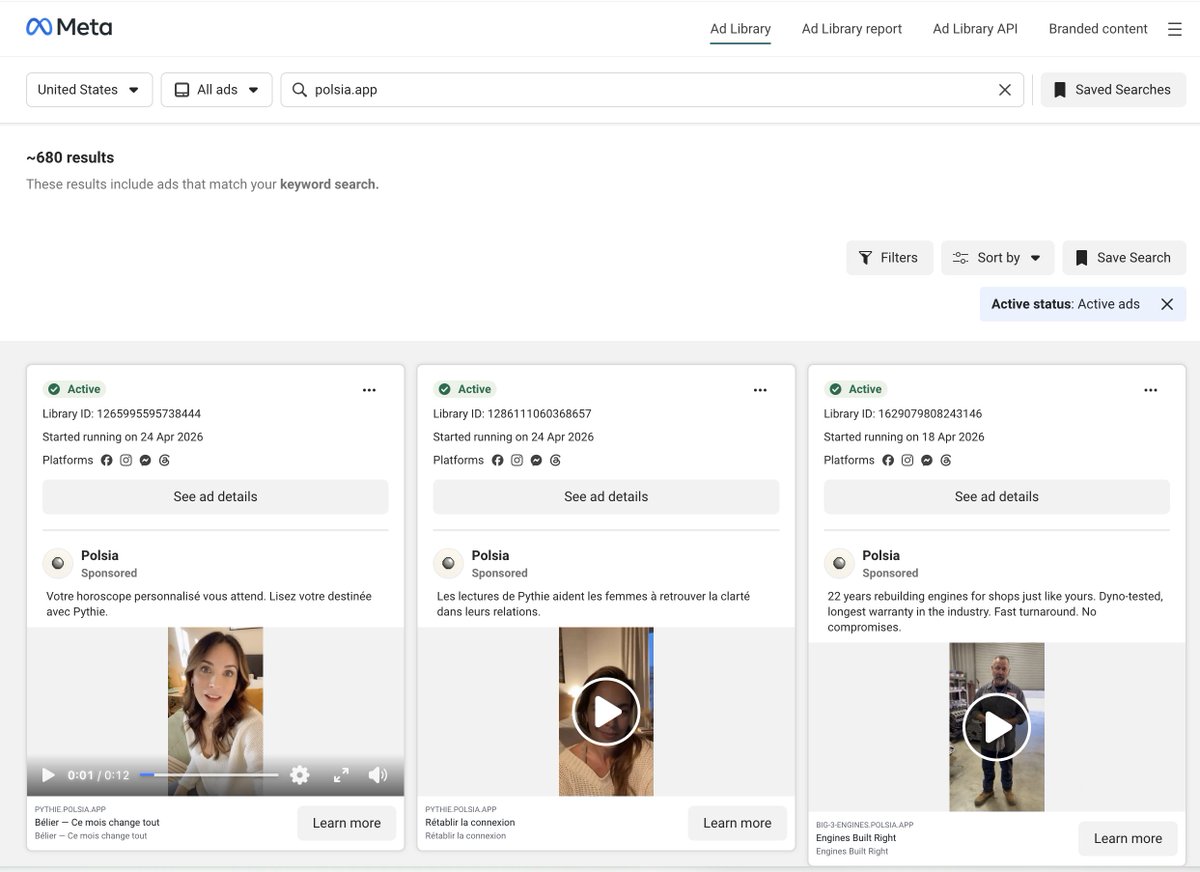The height and width of the screenshot is (872, 1200).
Task: Click Polsia advertiser name on Pythie relations ad
Action: [x=490, y=556]
